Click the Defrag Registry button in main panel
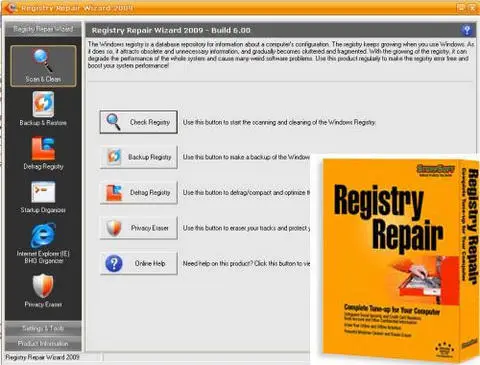Screen dimensions: 480x365 point(139,192)
